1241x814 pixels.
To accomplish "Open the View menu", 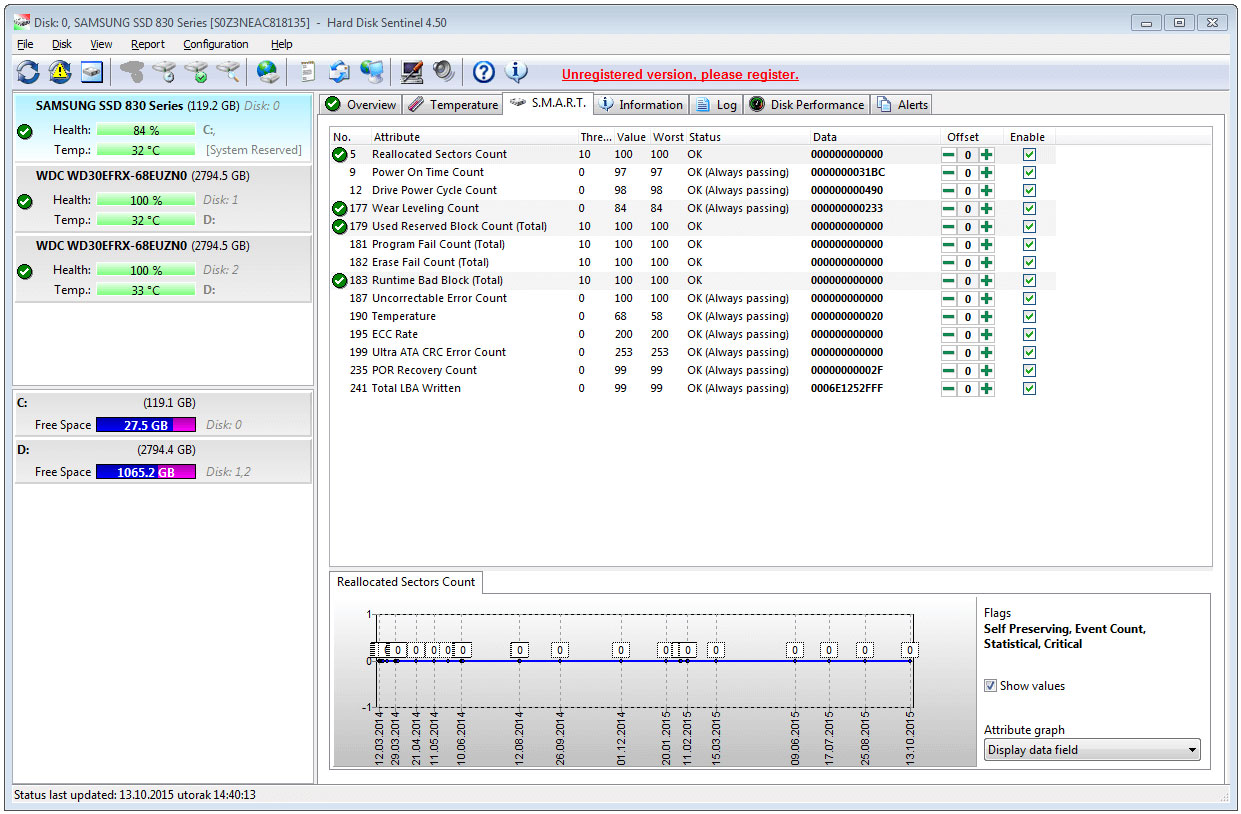I will click(101, 44).
